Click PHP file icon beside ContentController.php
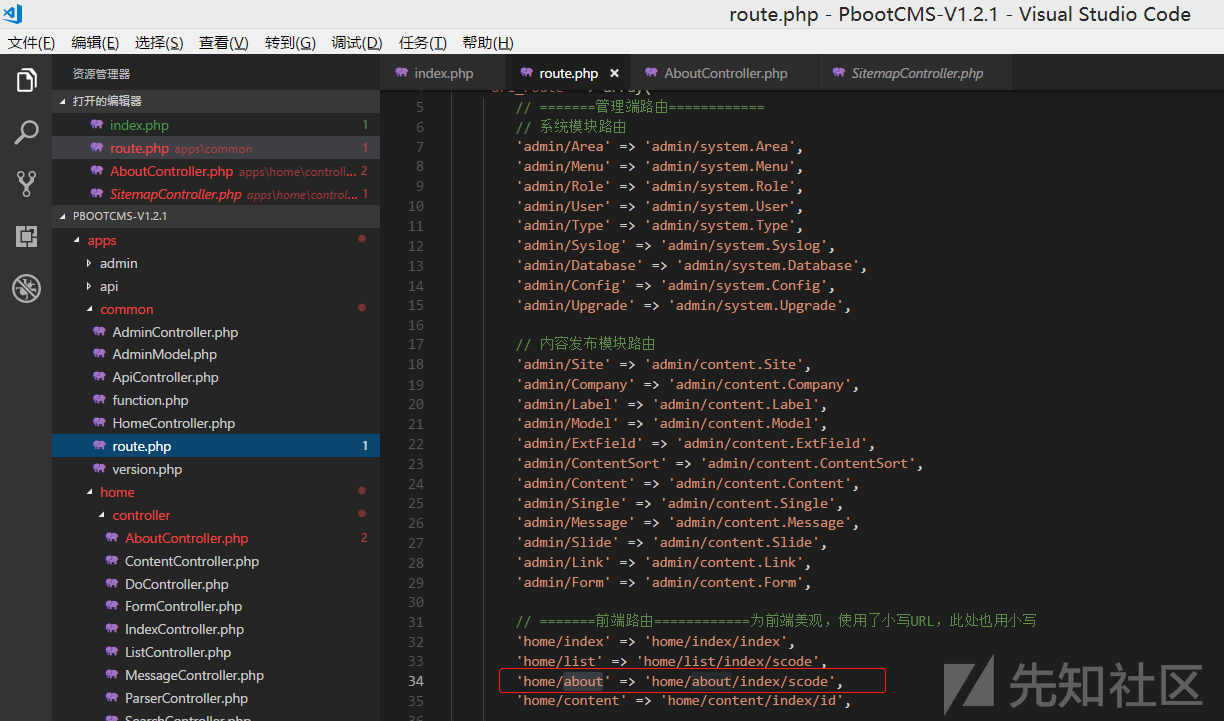This screenshot has height=721, width=1224. (112, 561)
